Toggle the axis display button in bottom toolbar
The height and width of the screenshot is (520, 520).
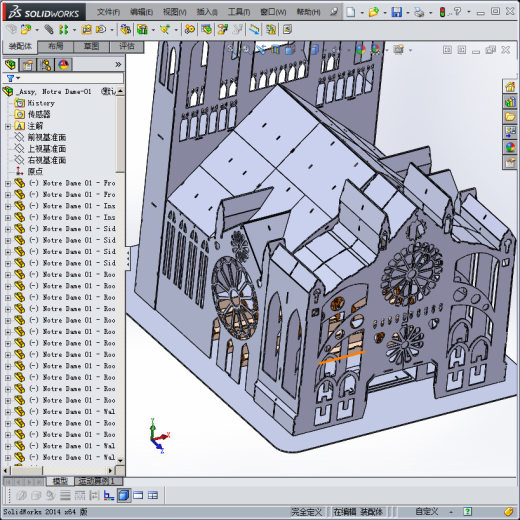click(109, 496)
